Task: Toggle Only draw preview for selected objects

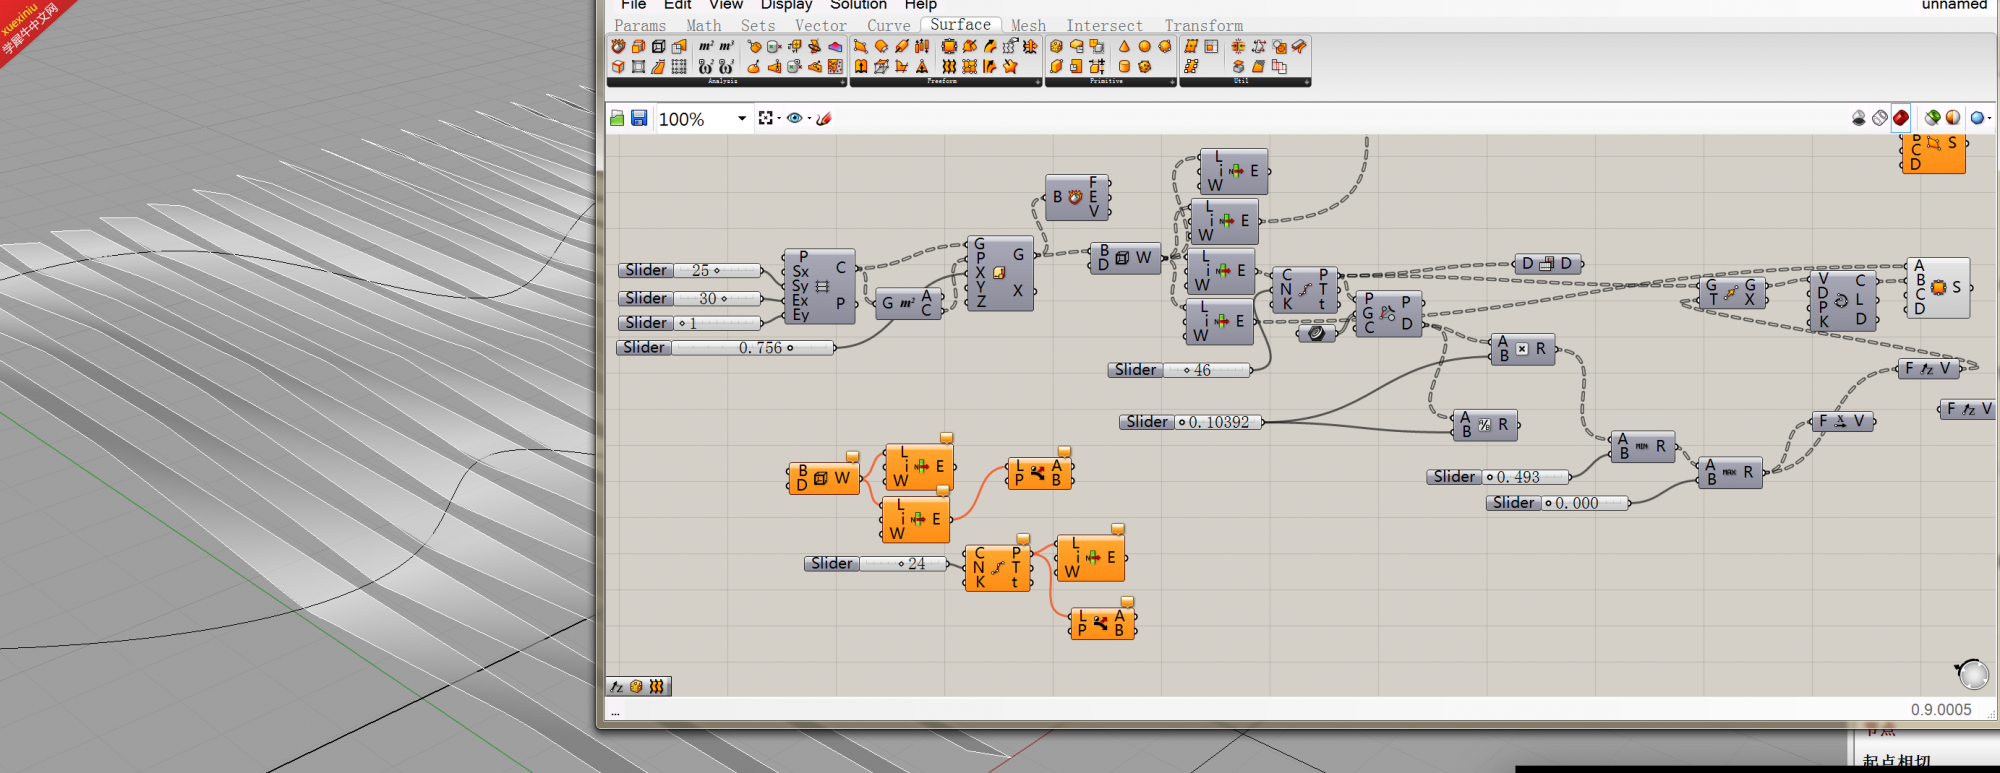Action: [x=1932, y=118]
